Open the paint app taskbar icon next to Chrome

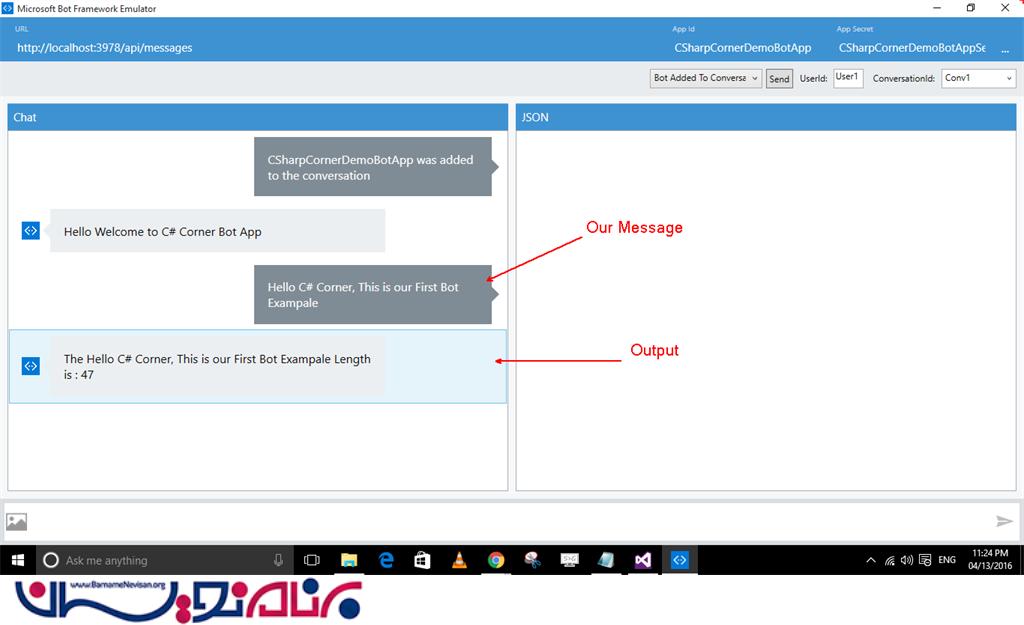pyautogui.click(x=533, y=560)
